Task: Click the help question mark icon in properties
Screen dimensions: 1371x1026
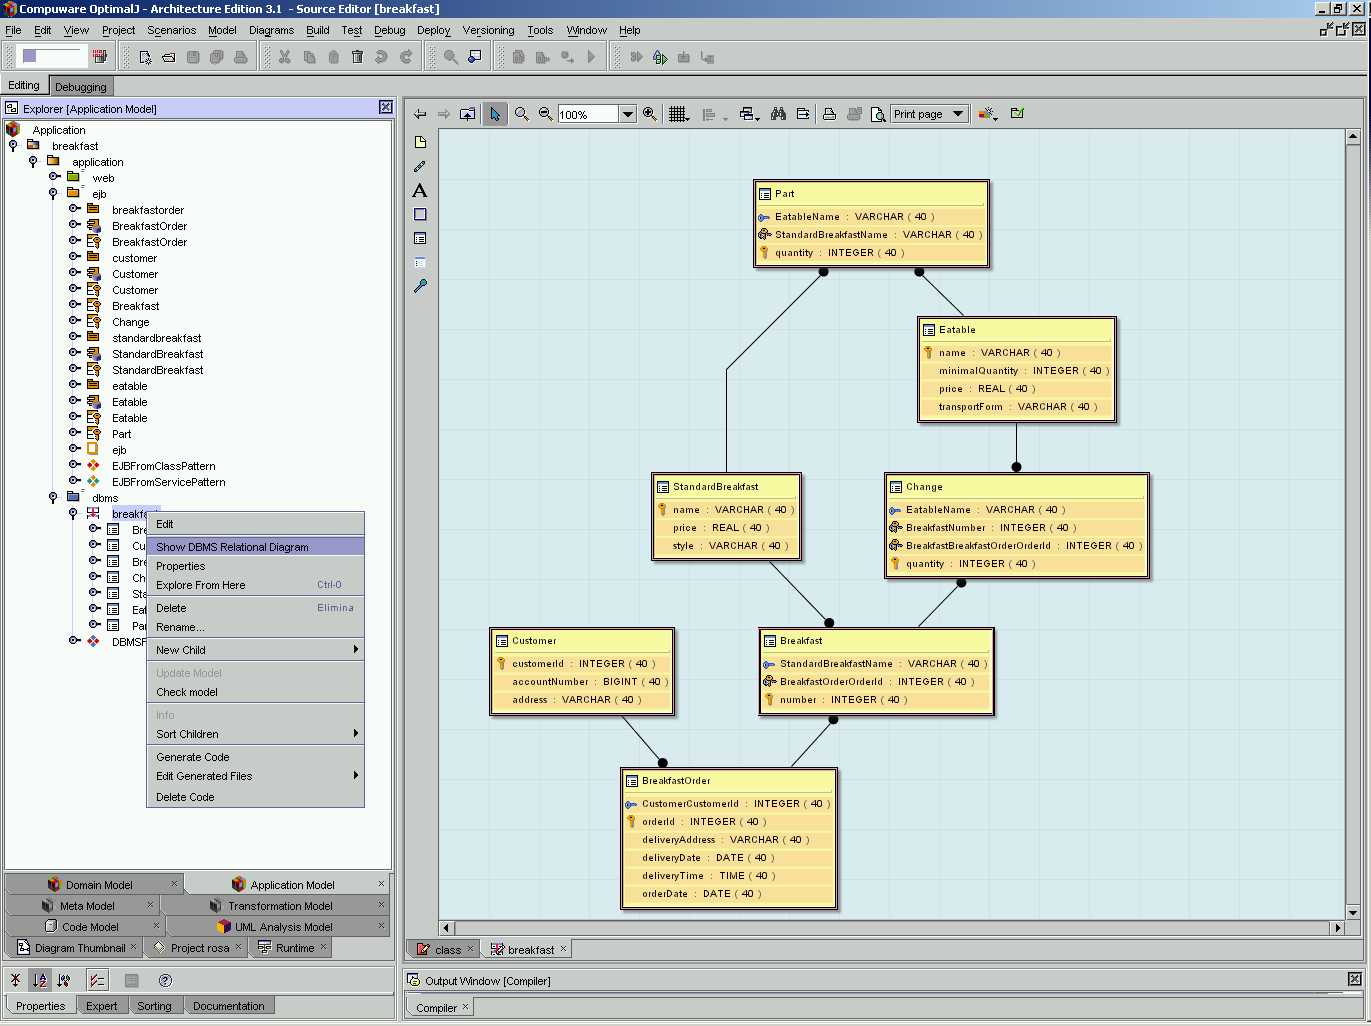Action: point(165,980)
